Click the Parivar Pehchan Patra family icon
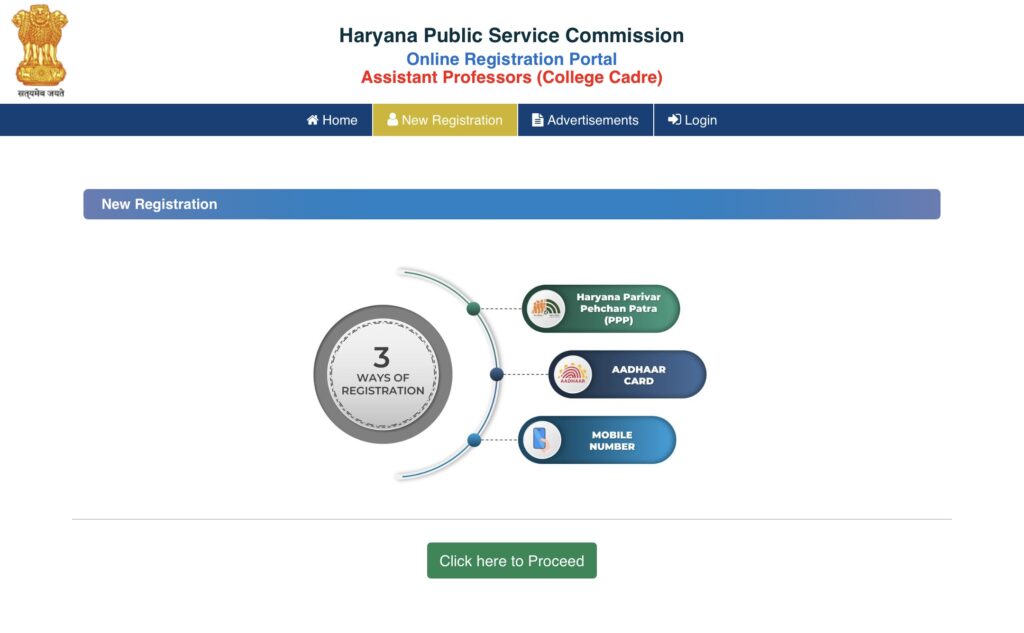The width and height of the screenshot is (1024, 633). click(546, 308)
